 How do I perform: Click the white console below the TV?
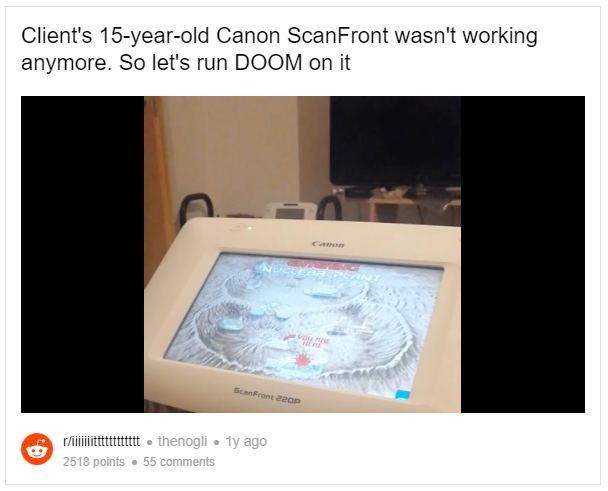290,210
